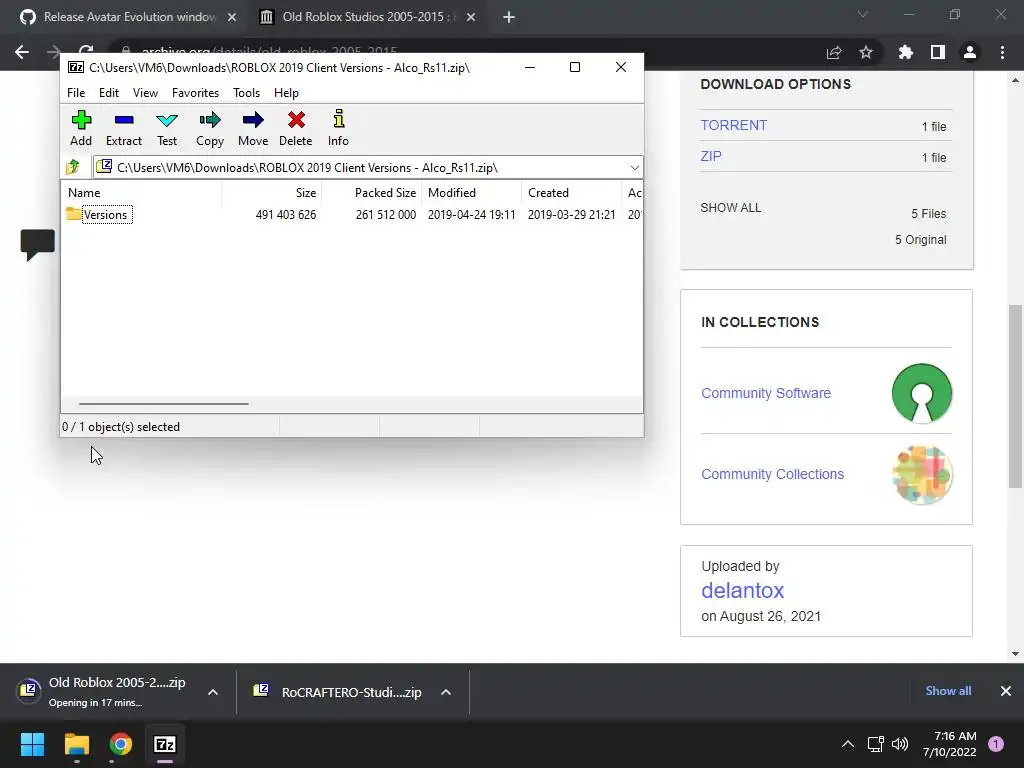Image resolution: width=1024 pixels, height=768 pixels.
Task: Close the downloads bar
Action: [x=1006, y=691]
